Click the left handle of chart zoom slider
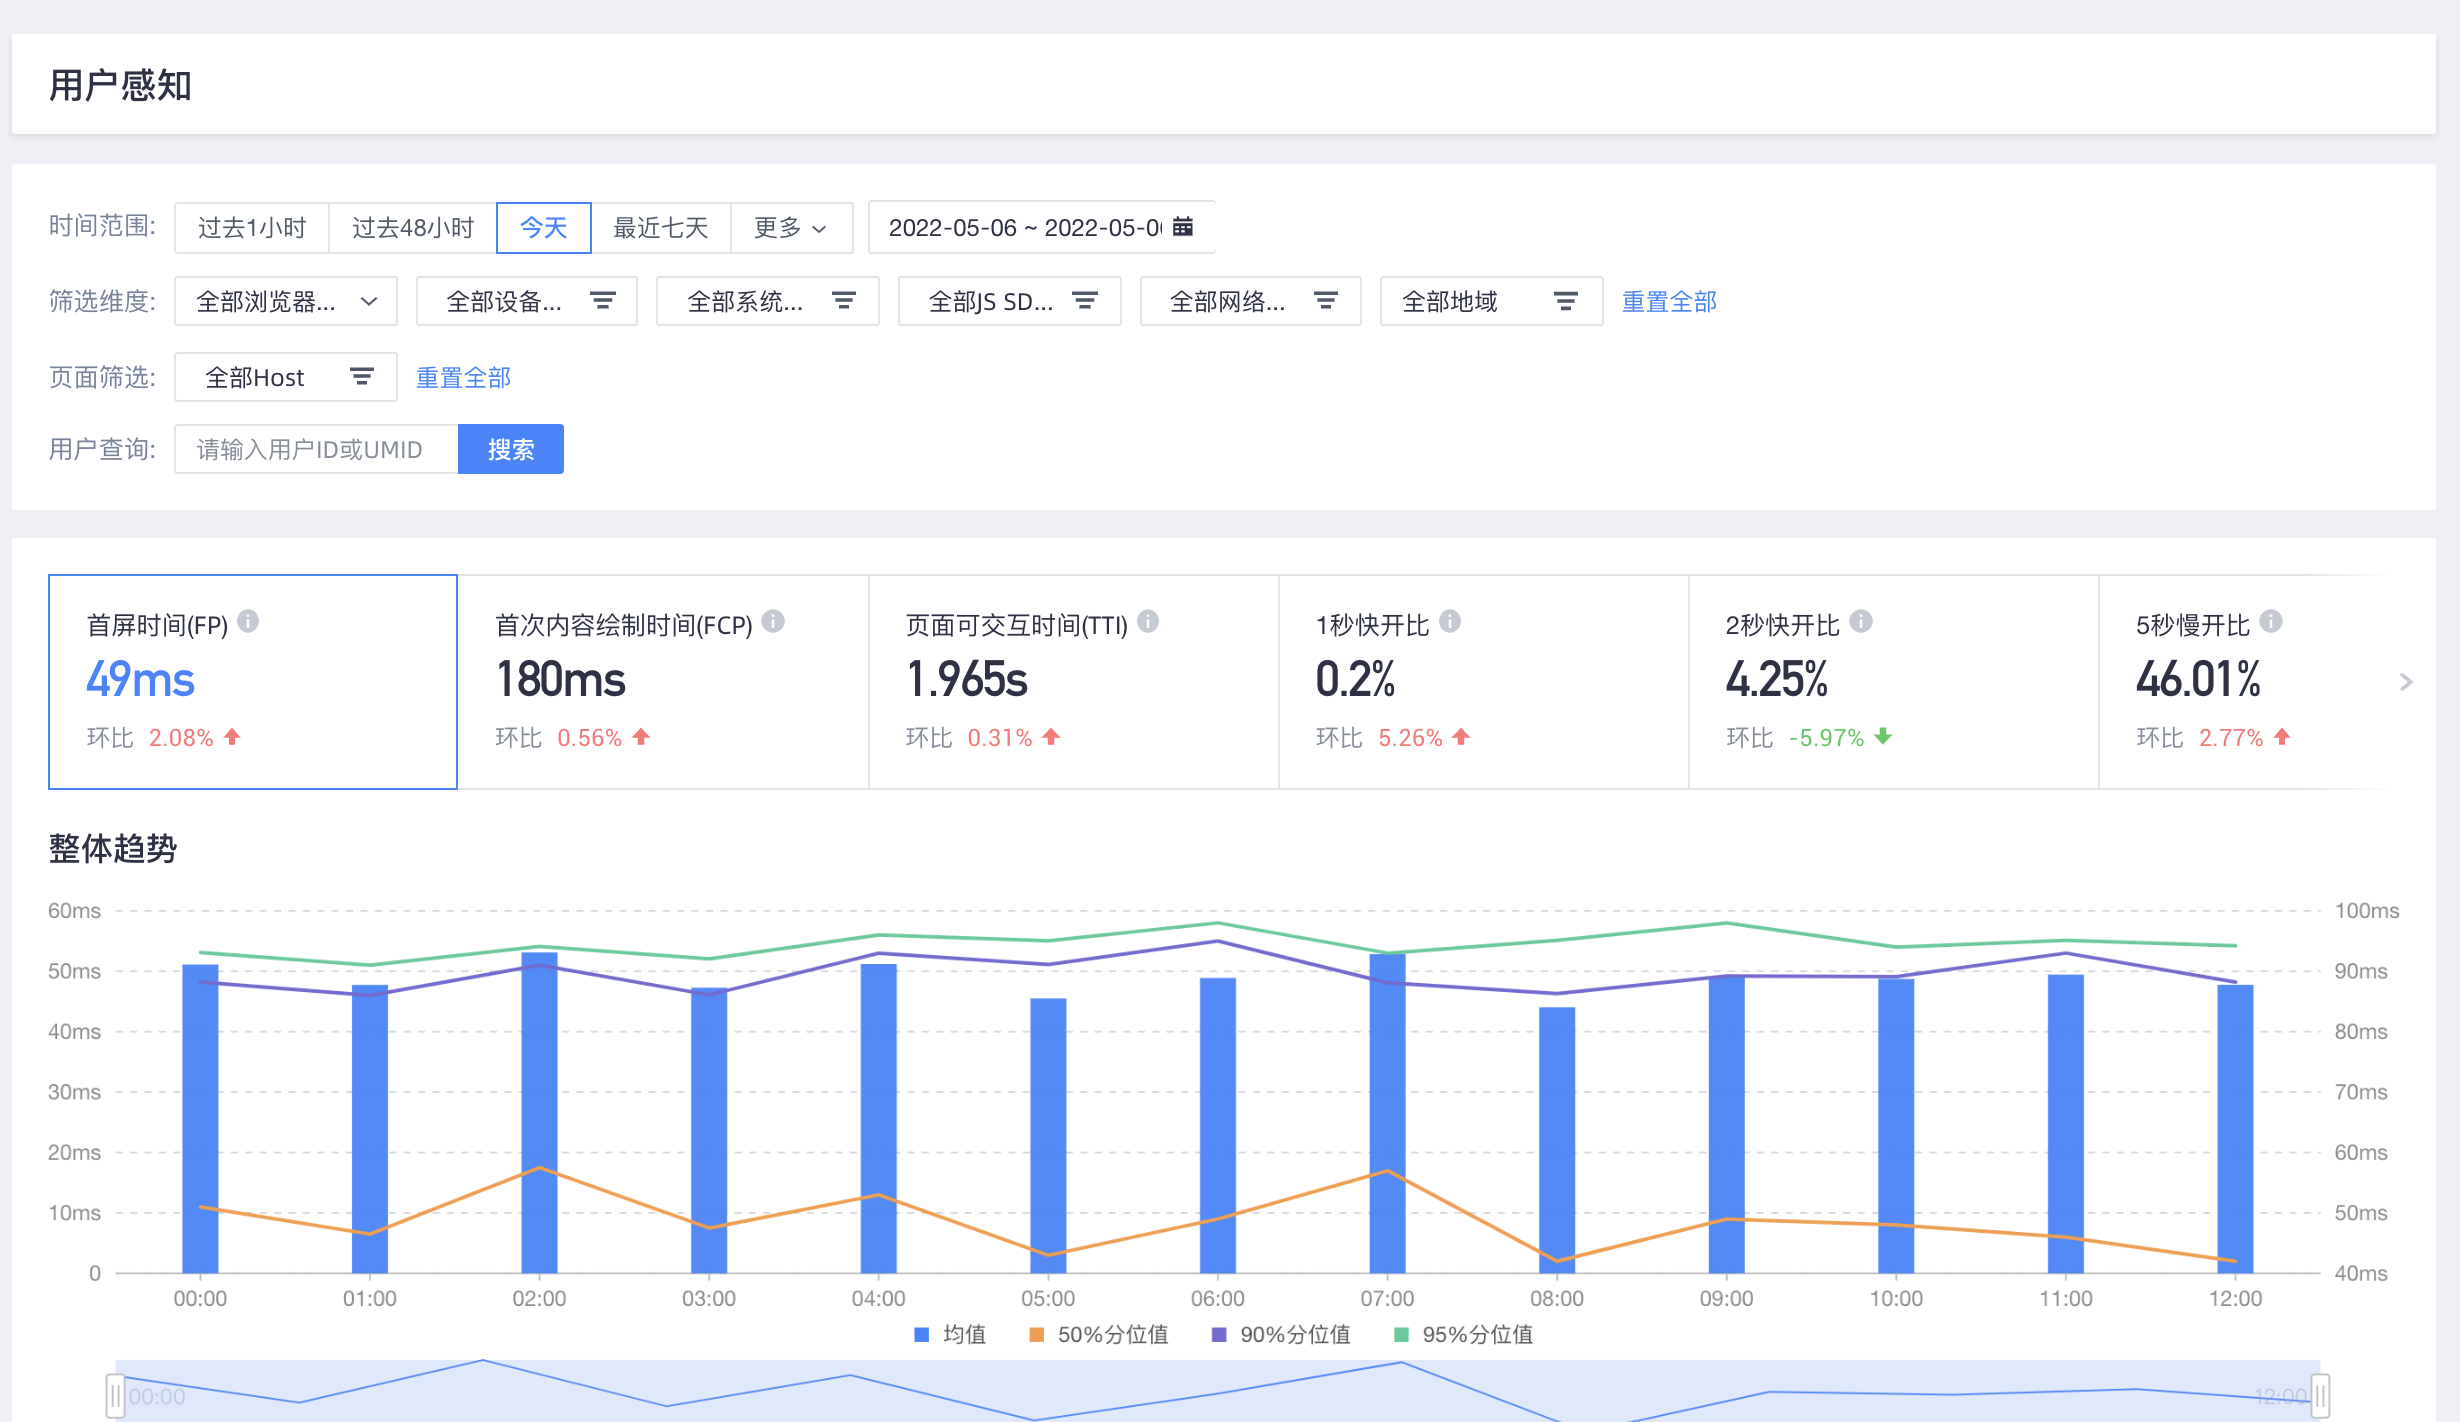This screenshot has height=1422, width=2460. pyautogui.click(x=115, y=1395)
